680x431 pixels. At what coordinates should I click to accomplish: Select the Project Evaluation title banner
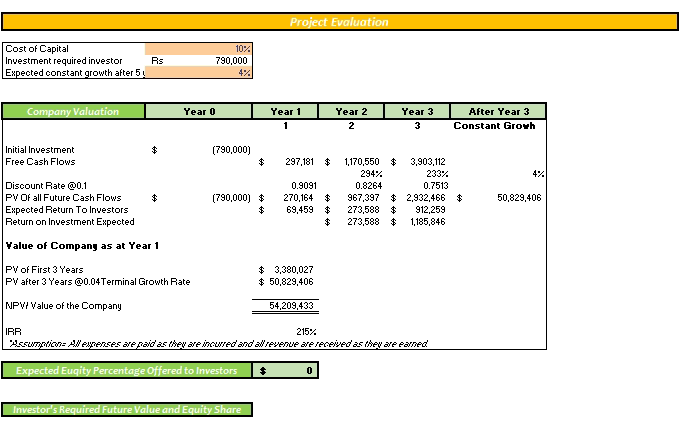click(x=340, y=22)
